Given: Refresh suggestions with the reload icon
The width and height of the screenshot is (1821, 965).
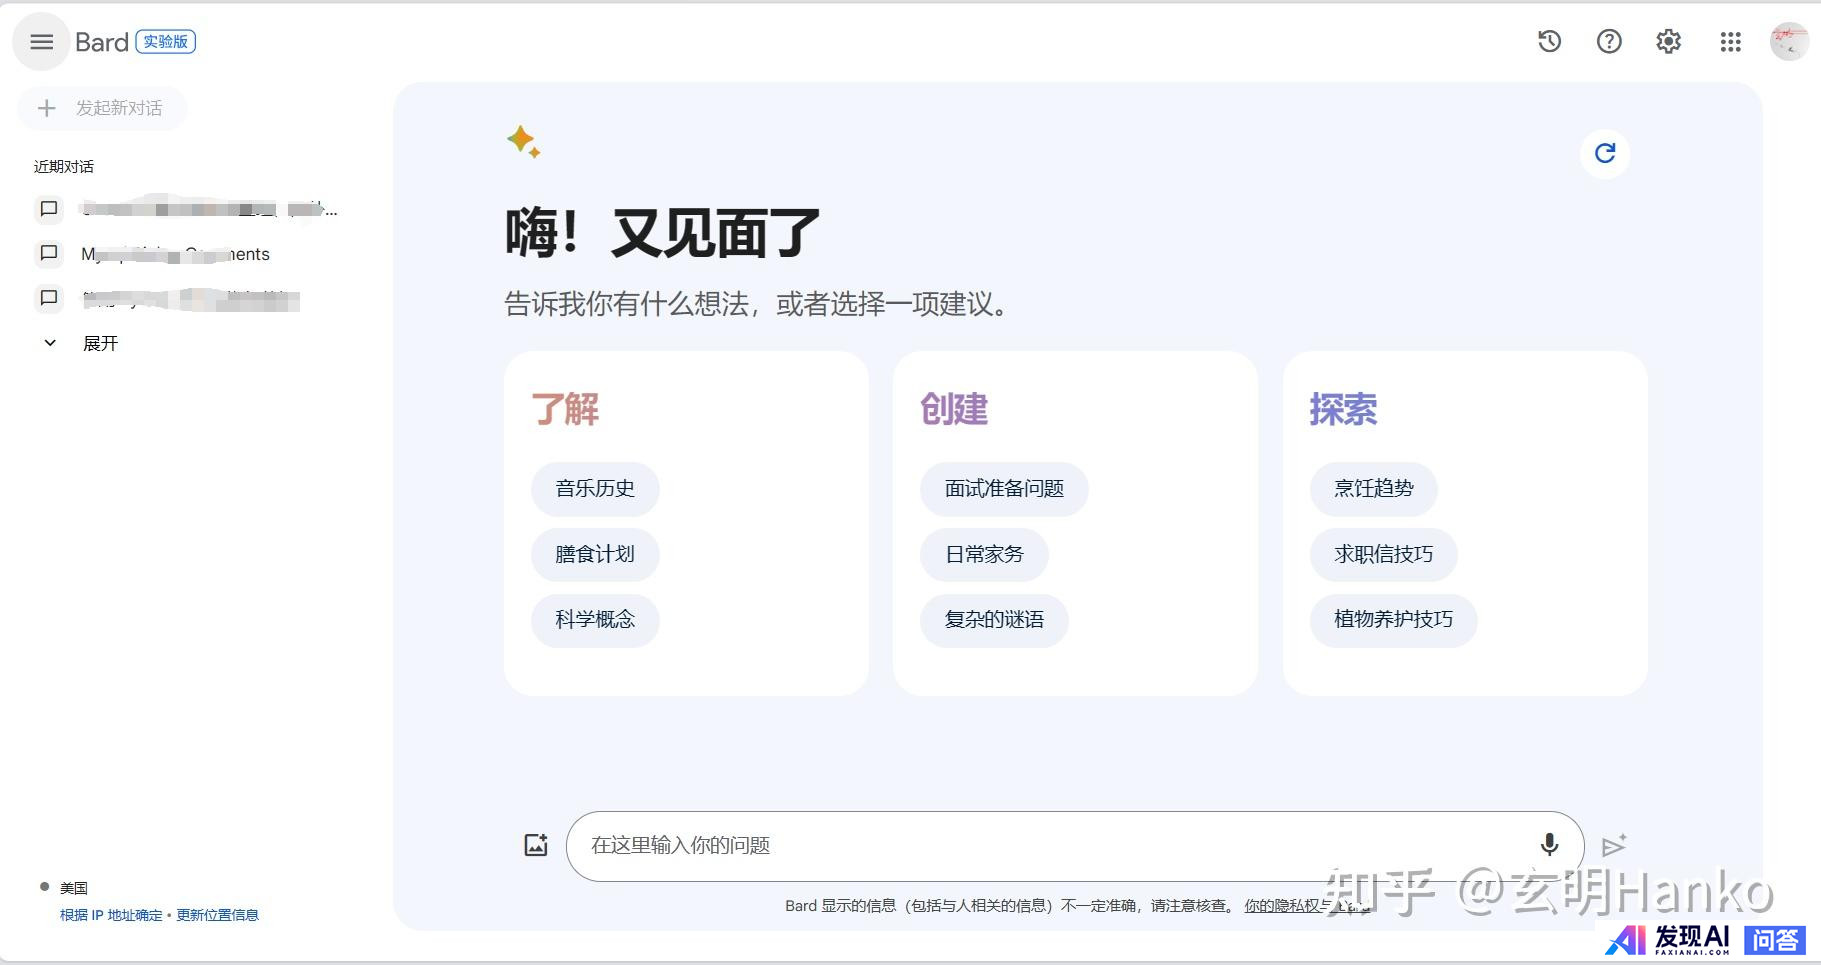Looking at the screenshot, I should coord(1604,153).
